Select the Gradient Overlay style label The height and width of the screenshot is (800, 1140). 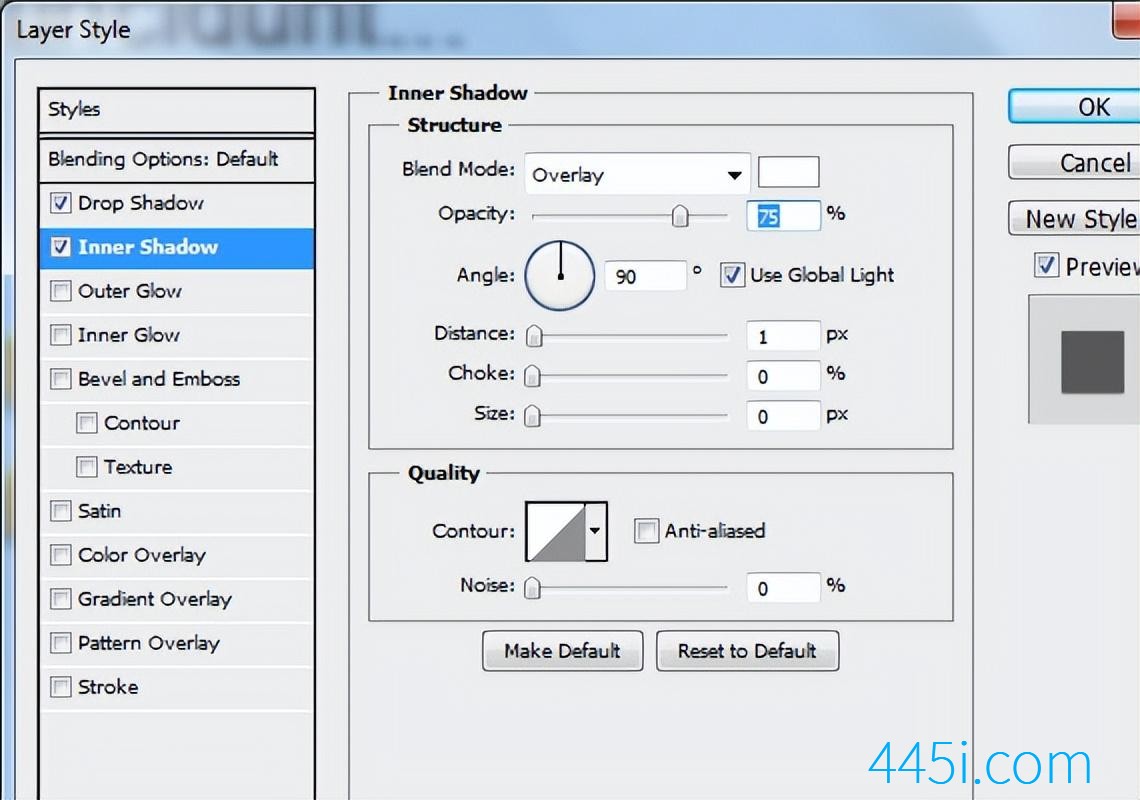pyautogui.click(x=155, y=599)
